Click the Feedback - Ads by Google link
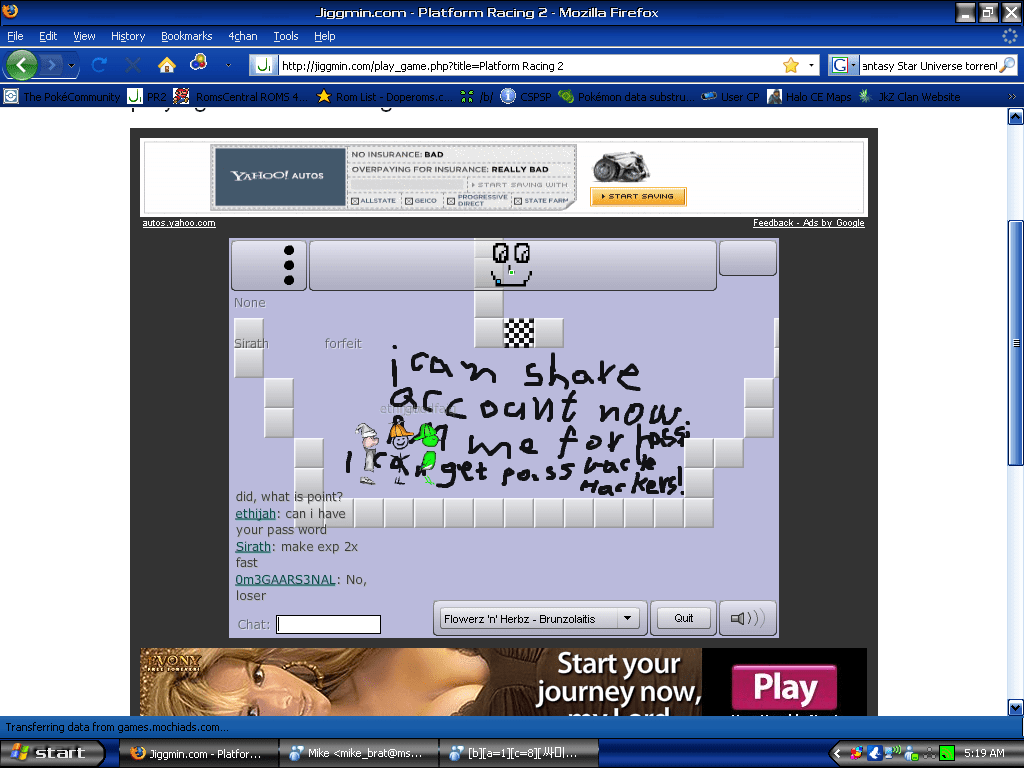 click(x=808, y=223)
